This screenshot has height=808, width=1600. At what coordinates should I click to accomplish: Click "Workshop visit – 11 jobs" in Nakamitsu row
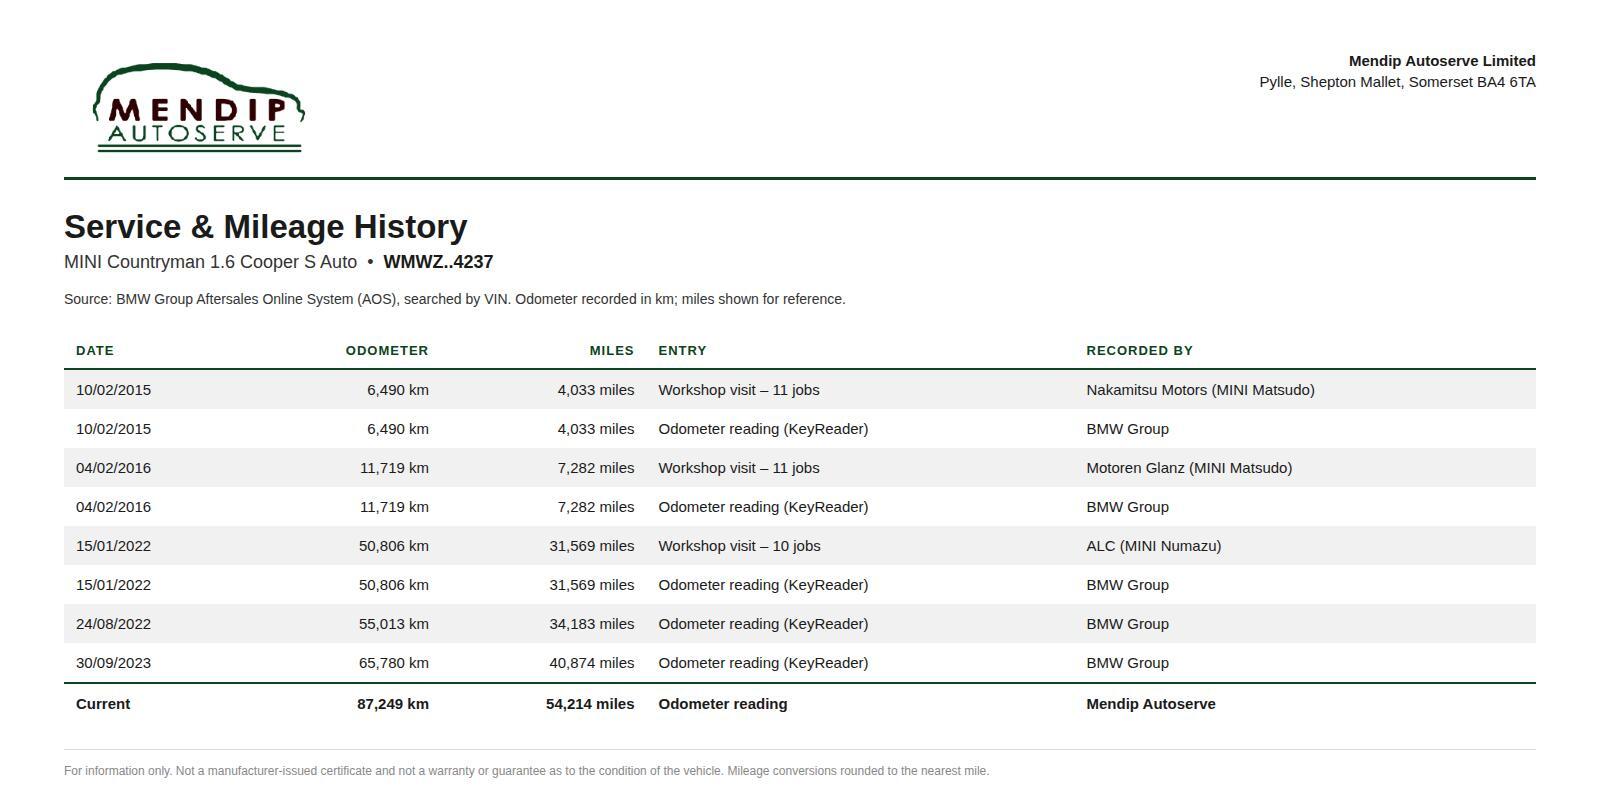click(739, 390)
